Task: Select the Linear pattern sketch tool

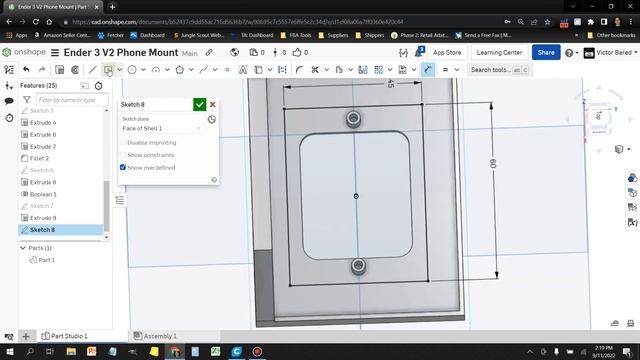Action: [378, 70]
